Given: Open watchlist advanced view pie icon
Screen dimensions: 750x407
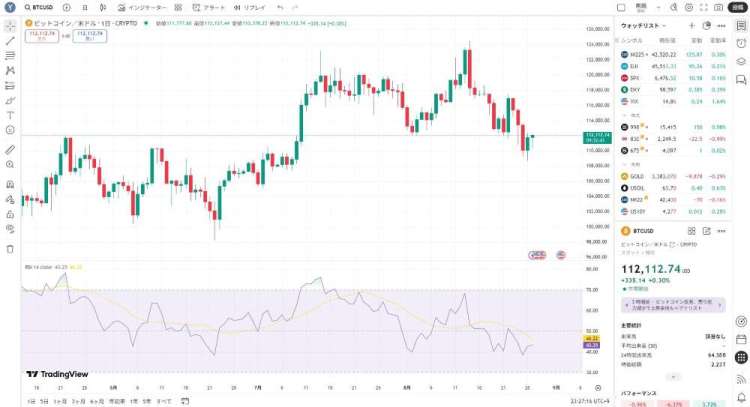Looking at the screenshot, I should coord(706,25).
